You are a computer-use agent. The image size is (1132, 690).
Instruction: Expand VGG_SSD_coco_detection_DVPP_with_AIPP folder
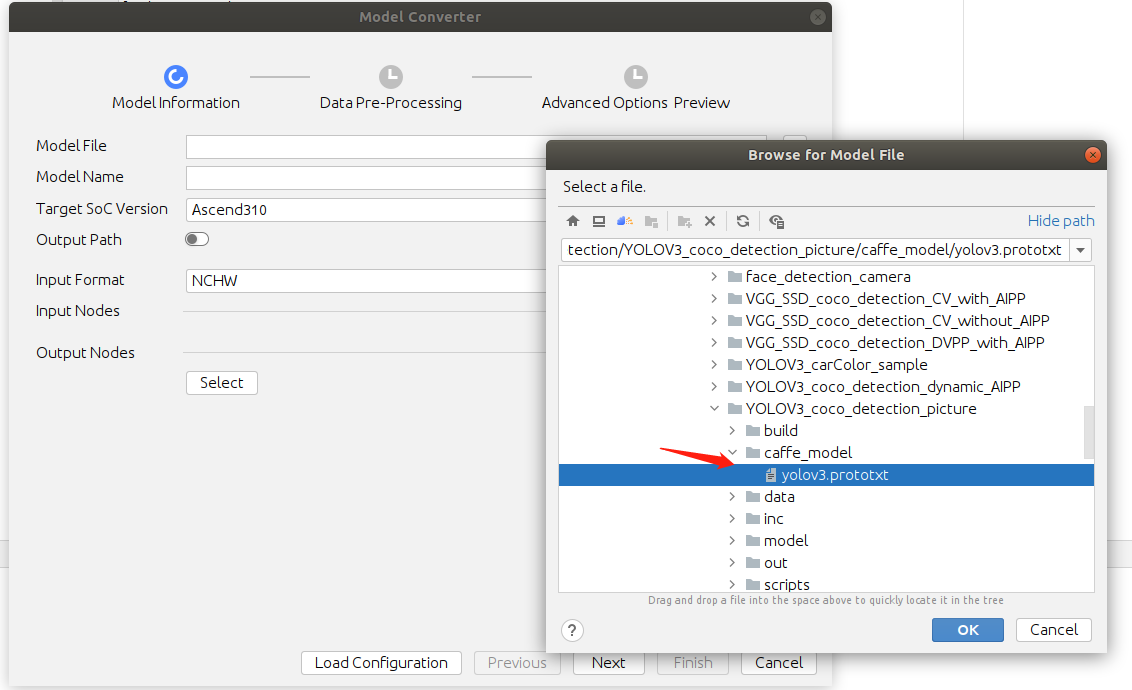coord(714,342)
